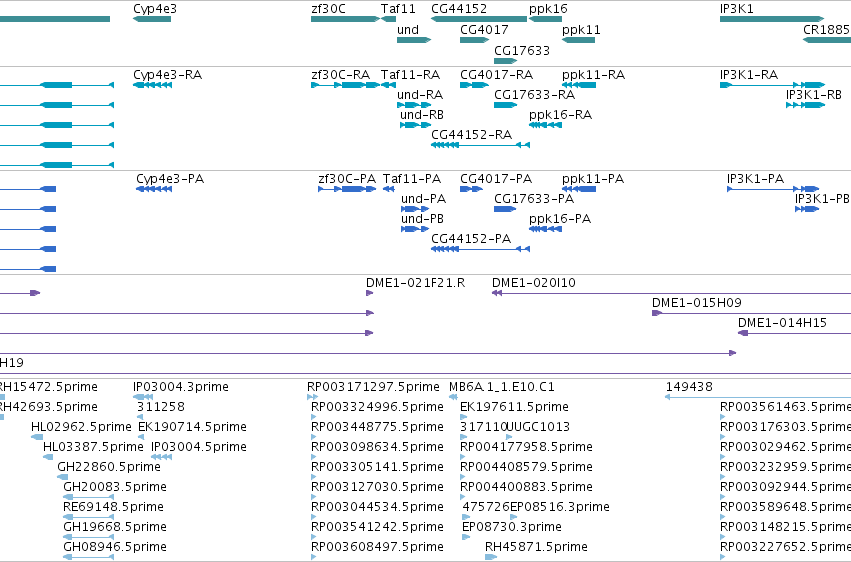Select the GH22860.5prime EST label
Screen dimensions: 851x562
(109, 468)
